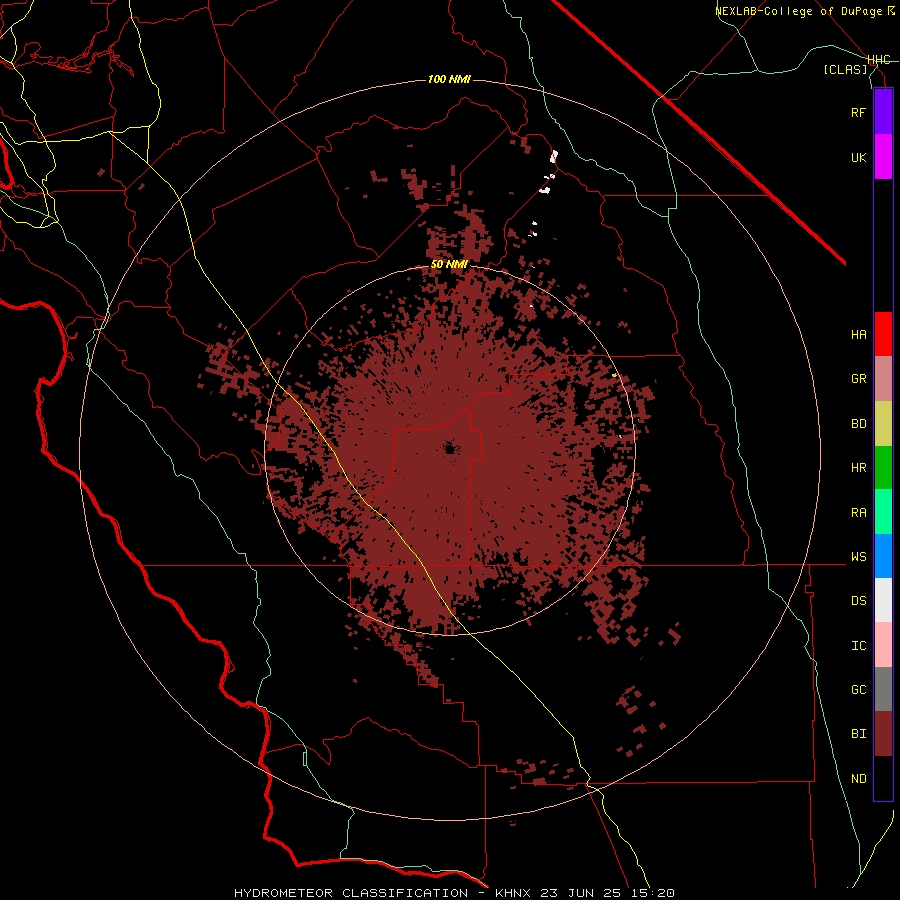The image size is (900, 900).
Task: Click the UK legend label
Action: click(858, 158)
